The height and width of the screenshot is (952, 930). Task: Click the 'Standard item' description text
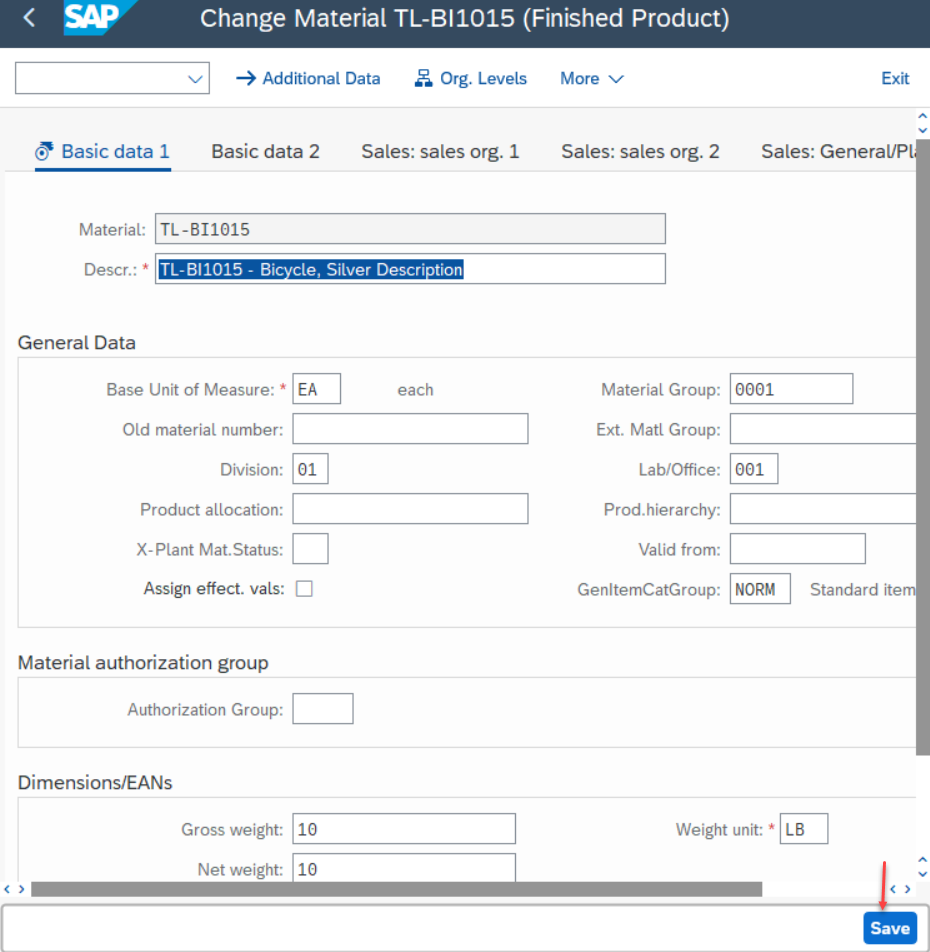tap(863, 590)
